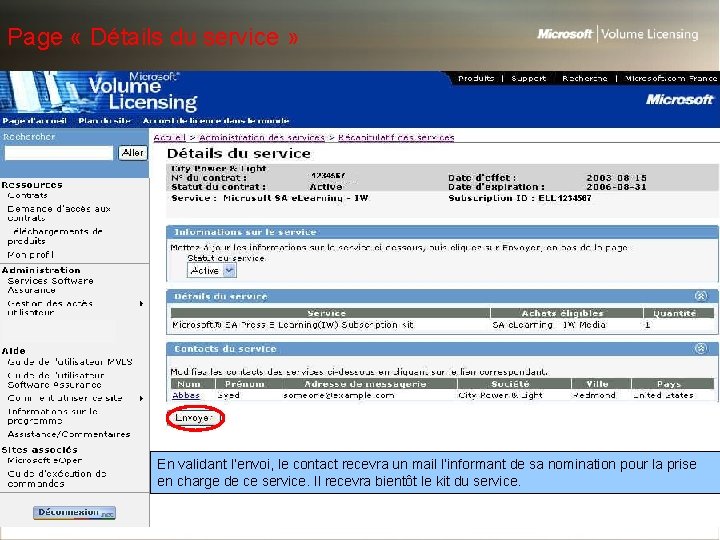The image size is (720, 540).
Task: Open Gestion des accès utilisateur
Action: coord(50,308)
